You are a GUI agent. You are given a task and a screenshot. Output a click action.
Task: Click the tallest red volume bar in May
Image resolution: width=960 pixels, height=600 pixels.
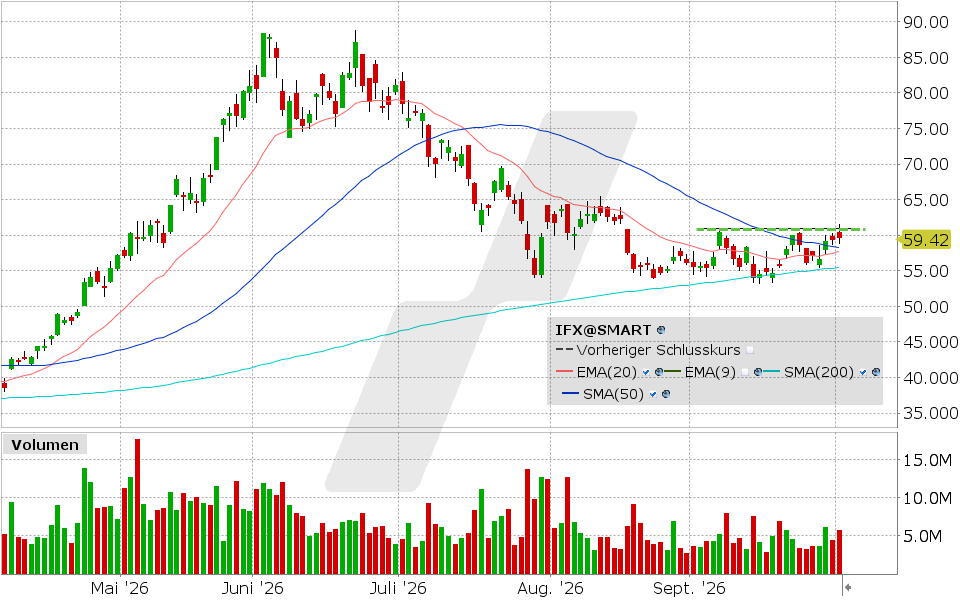pyautogui.click(x=137, y=506)
